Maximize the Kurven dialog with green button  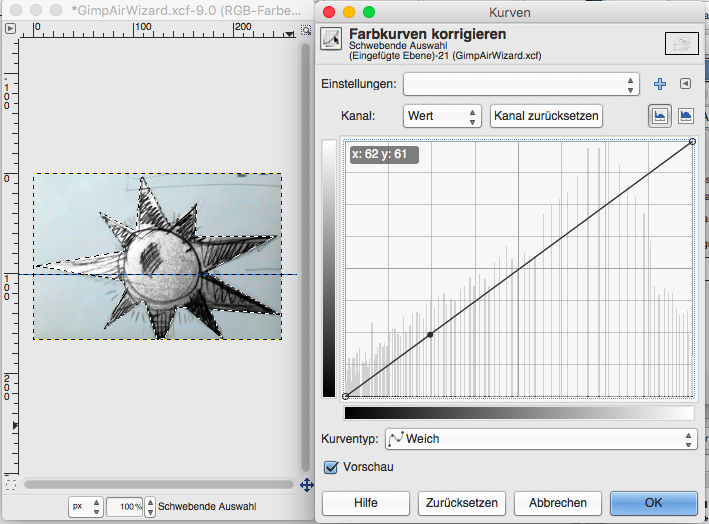click(x=369, y=12)
